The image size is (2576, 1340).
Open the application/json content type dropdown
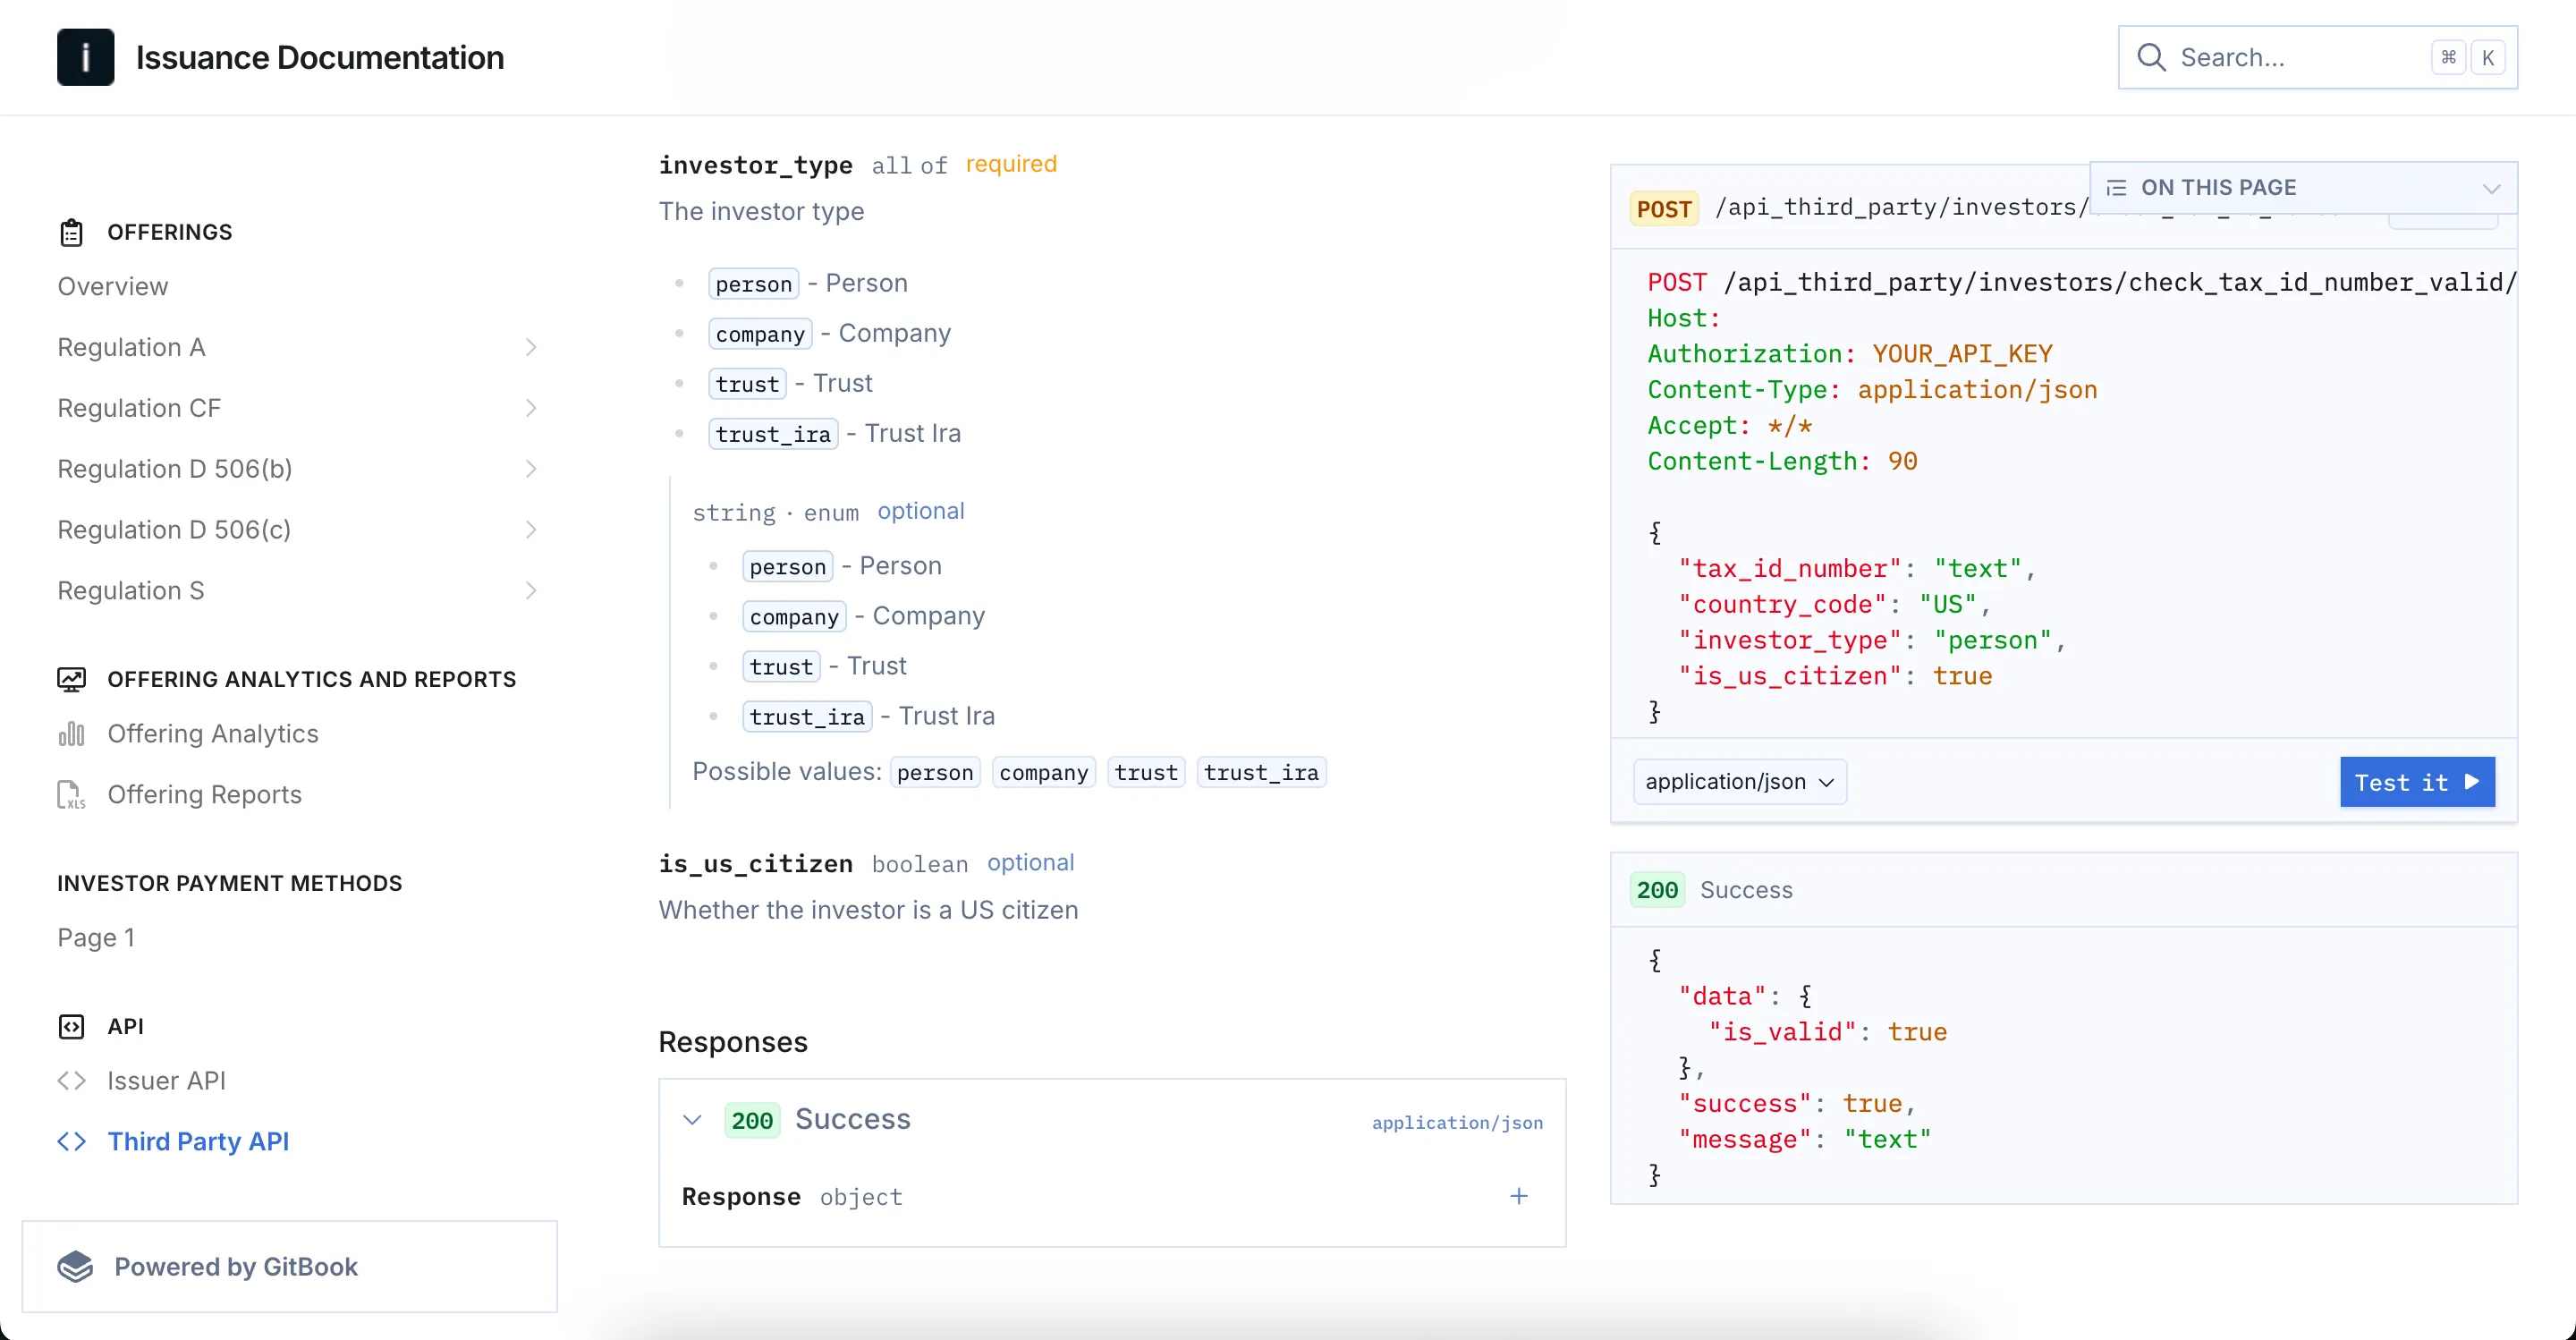click(x=1739, y=782)
